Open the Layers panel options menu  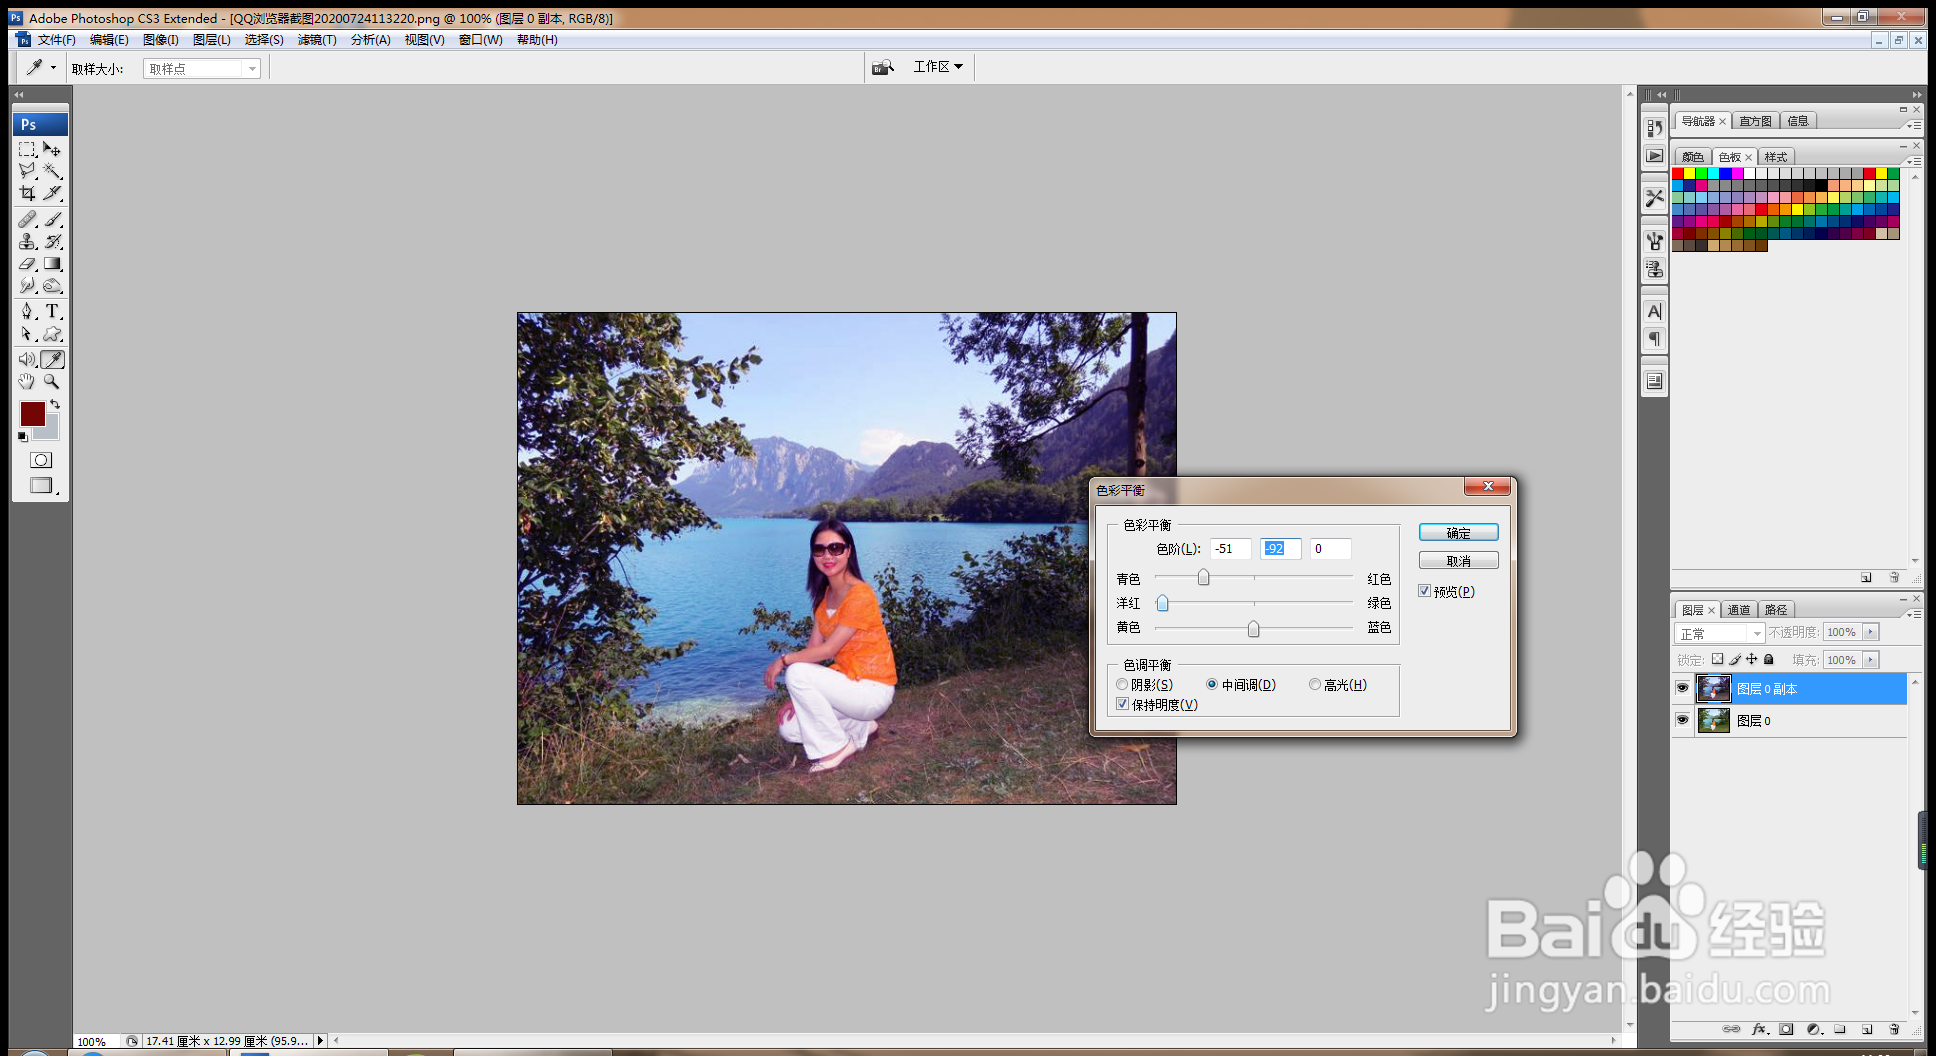coord(1914,614)
